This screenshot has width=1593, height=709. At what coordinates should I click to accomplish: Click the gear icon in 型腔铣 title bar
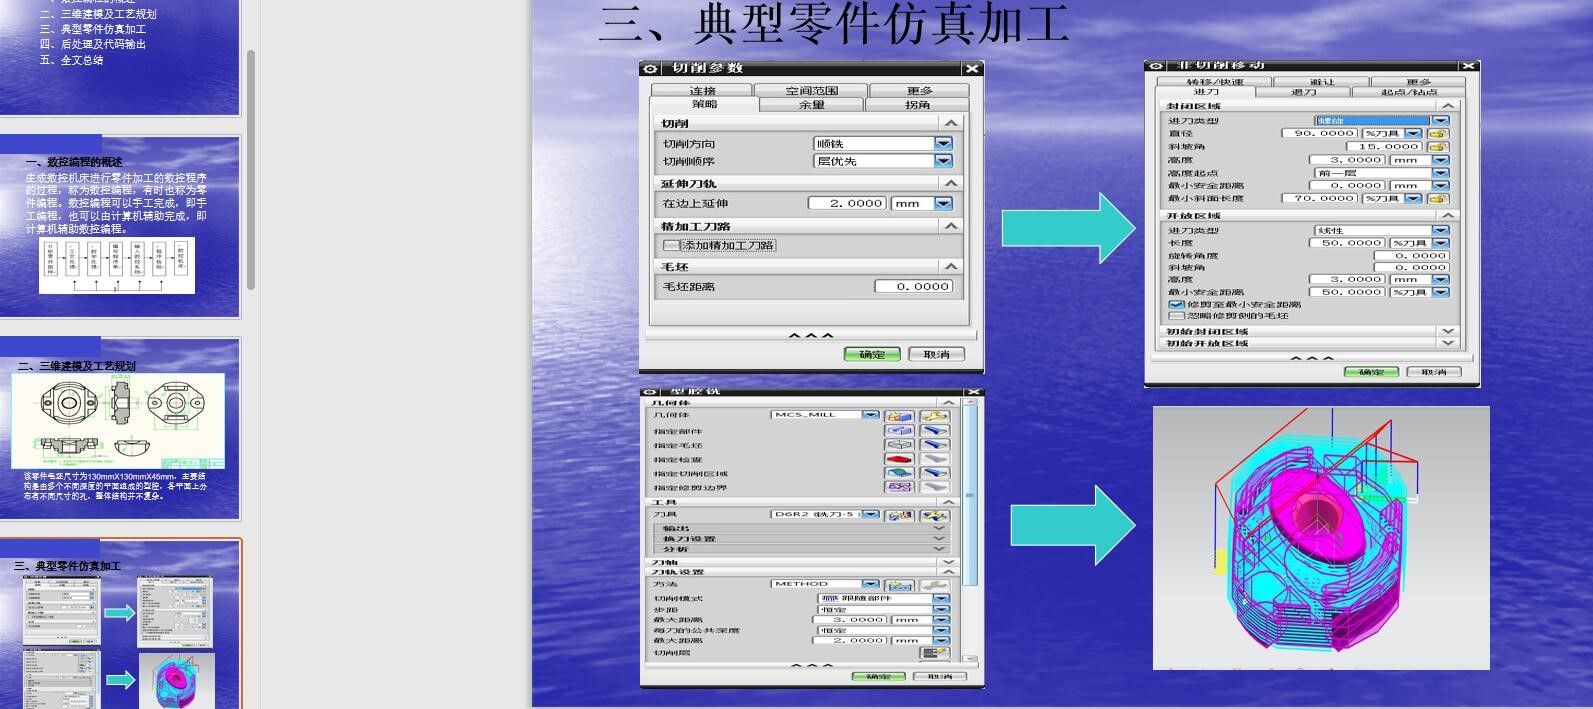(x=651, y=391)
